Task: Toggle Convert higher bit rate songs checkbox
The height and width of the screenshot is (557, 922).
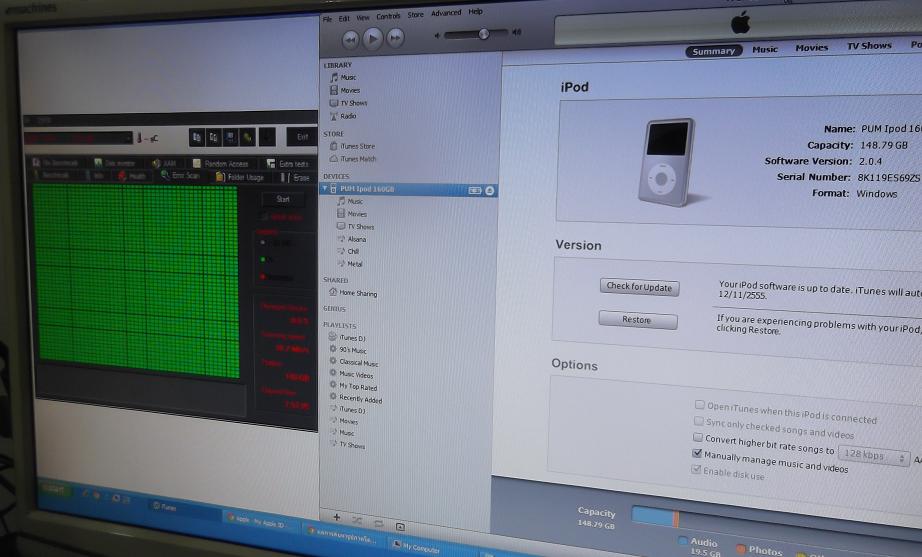Action: 699,438
